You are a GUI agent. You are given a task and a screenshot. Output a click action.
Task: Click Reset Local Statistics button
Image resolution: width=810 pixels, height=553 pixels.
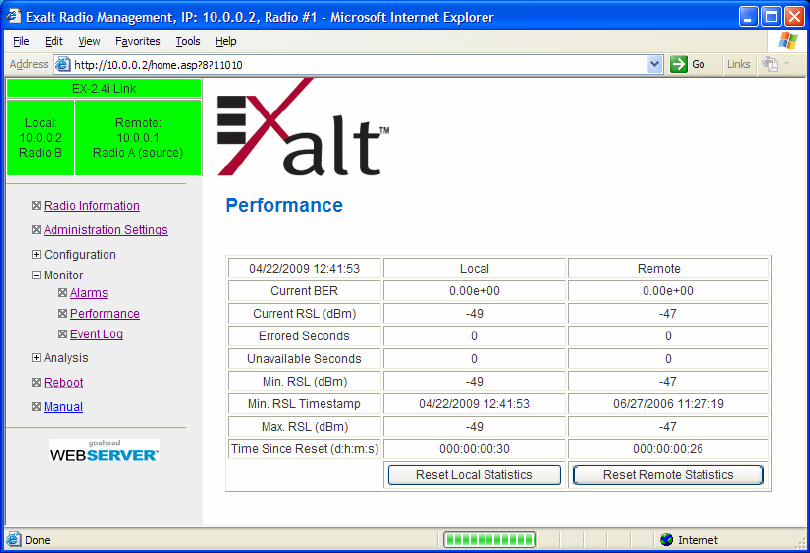474,475
